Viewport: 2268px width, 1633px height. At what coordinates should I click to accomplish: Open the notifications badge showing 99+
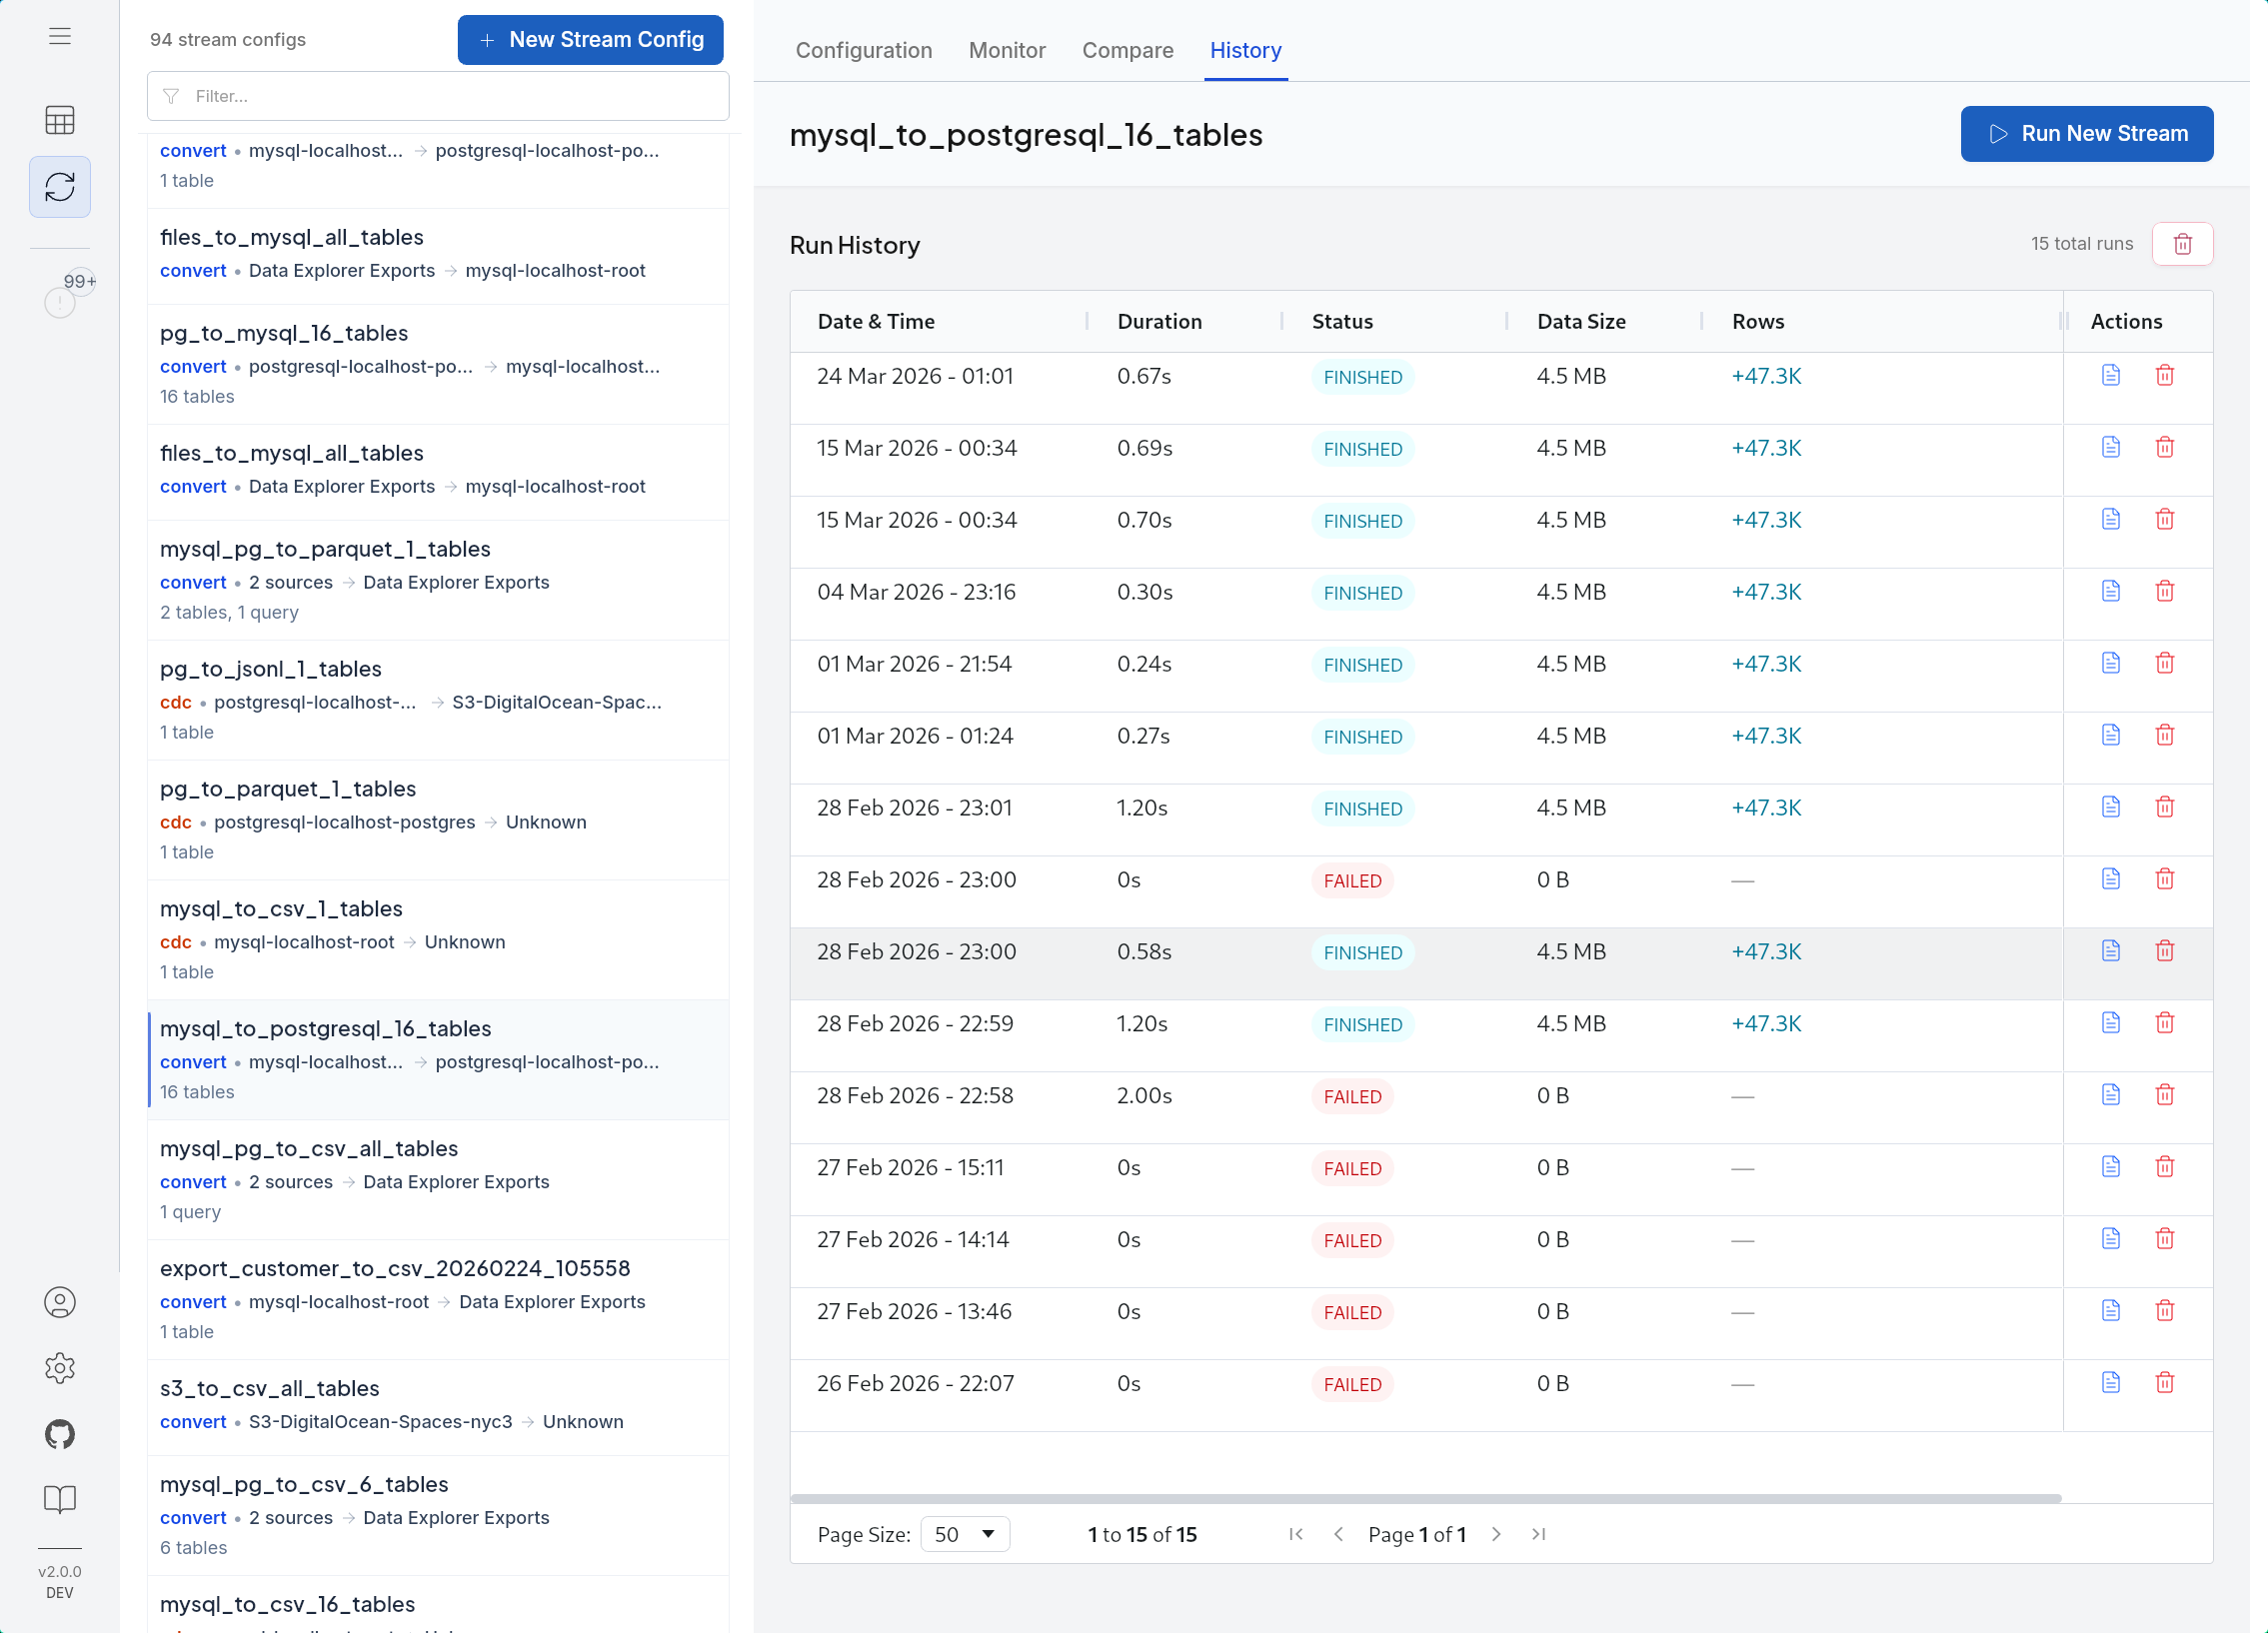coord(68,293)
